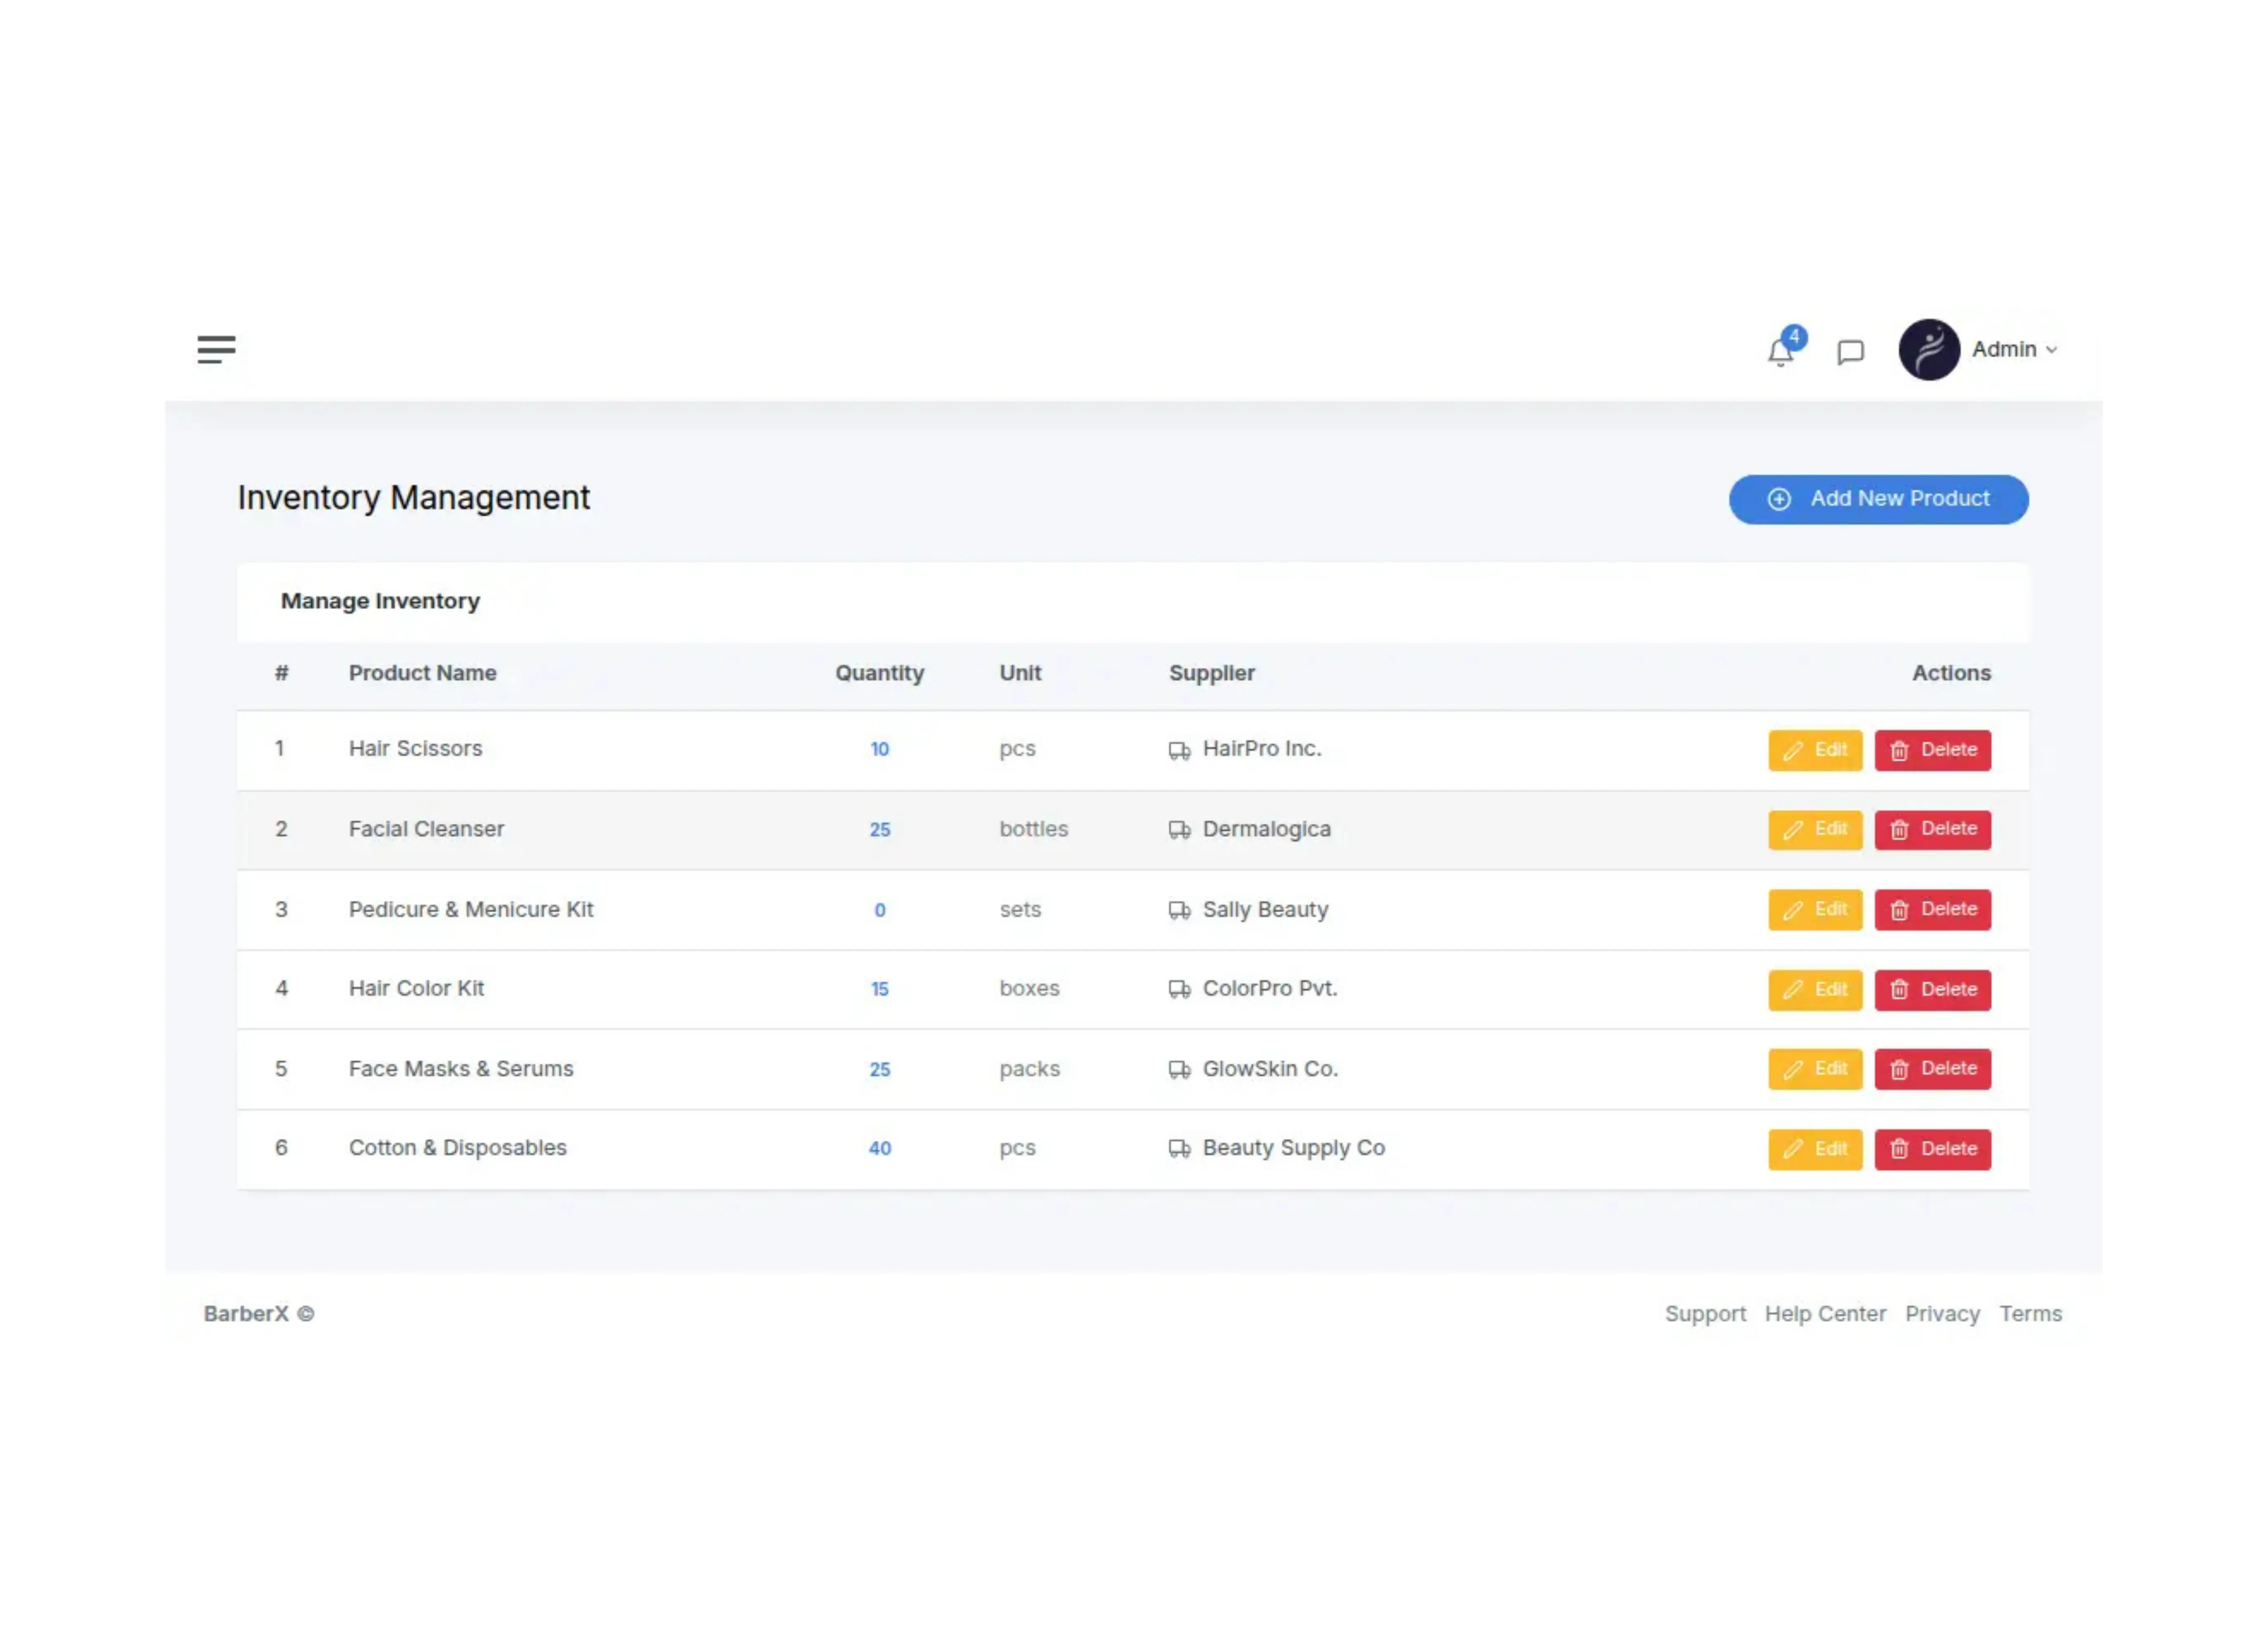This screenshot has height=1652, width=2268.
Task: Click the truck icon beside Dermalogica
Action: [1179, 830]
